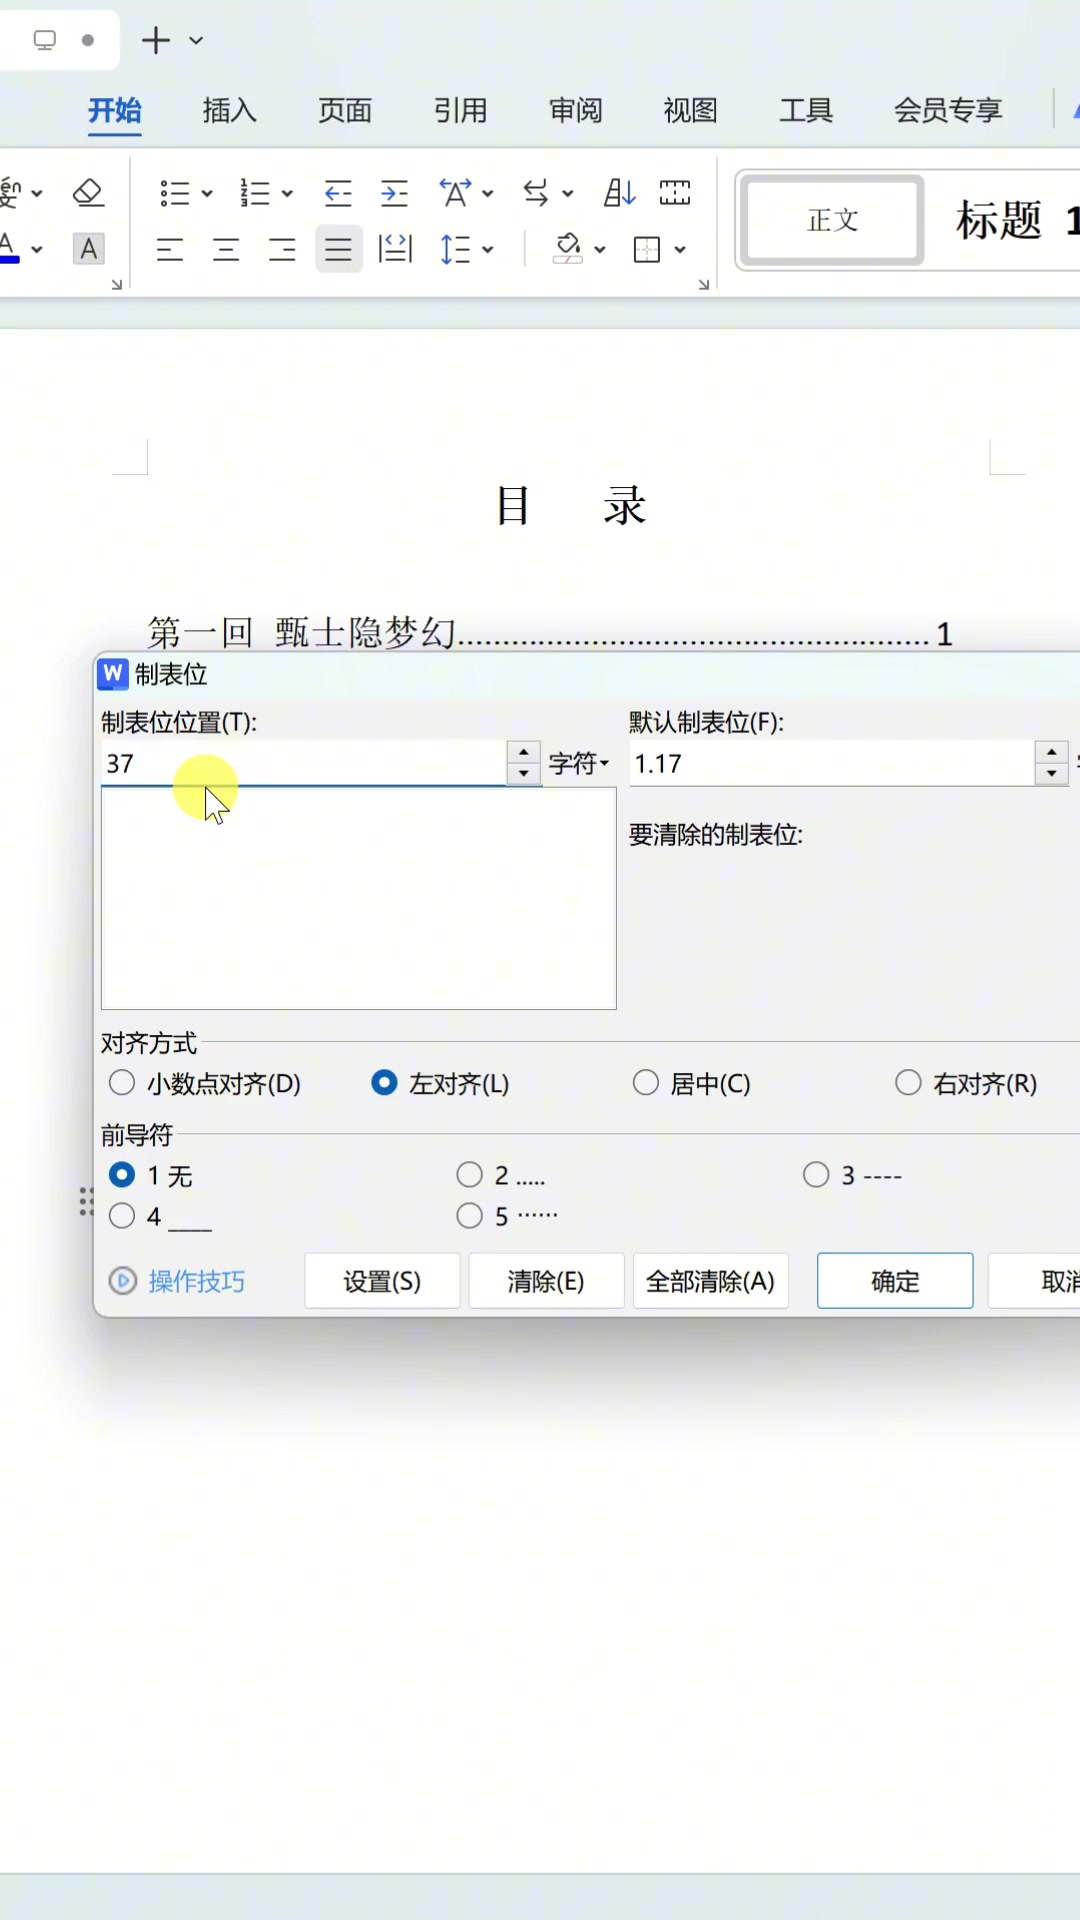Screen dimensions: 1080x1920
Task: Click the eraser clear formatting icon
Action: (89, 193)
